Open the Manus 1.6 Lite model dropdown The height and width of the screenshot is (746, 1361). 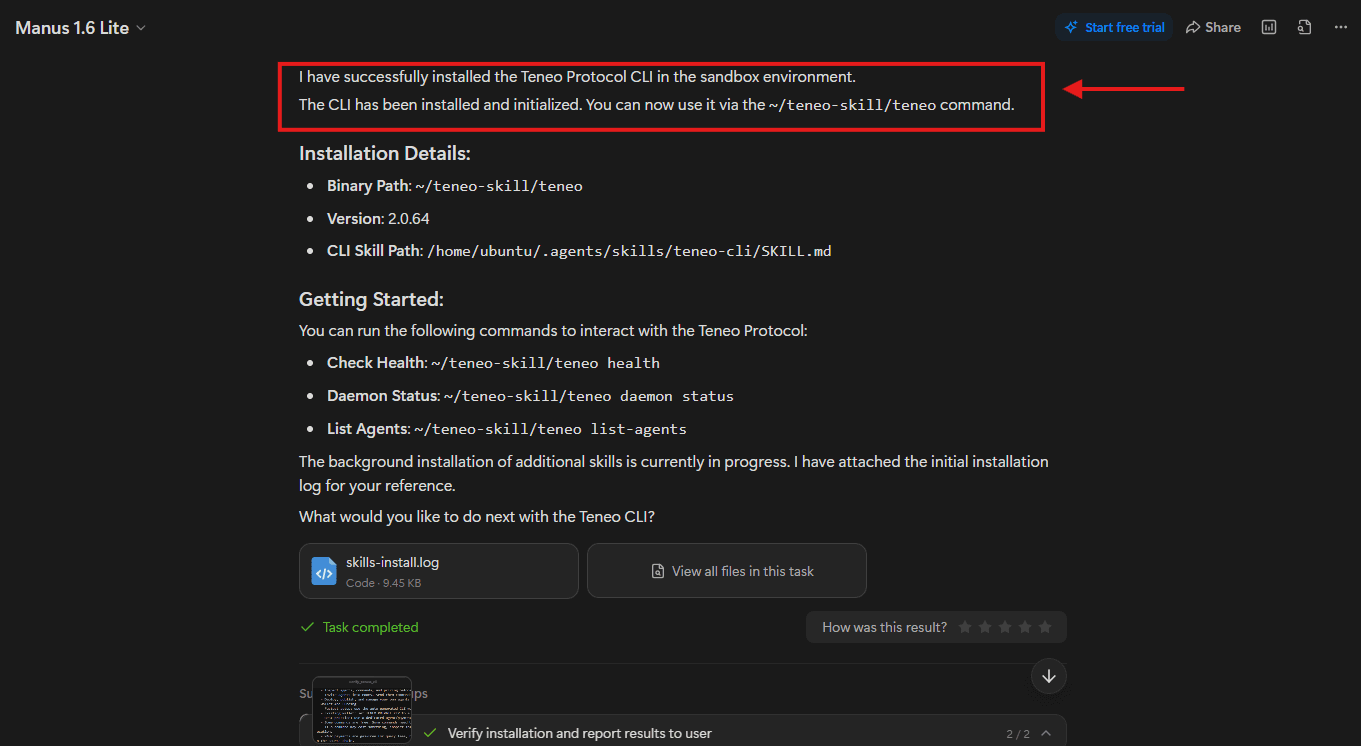coord(80,28)
